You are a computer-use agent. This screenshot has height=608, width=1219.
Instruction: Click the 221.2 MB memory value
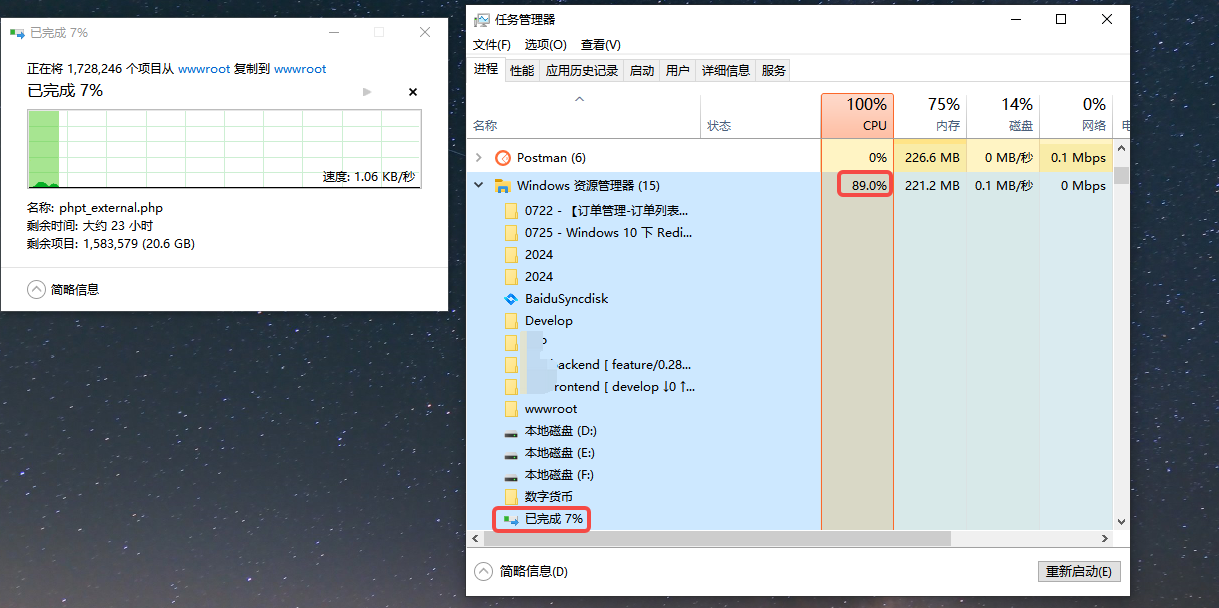932,186
